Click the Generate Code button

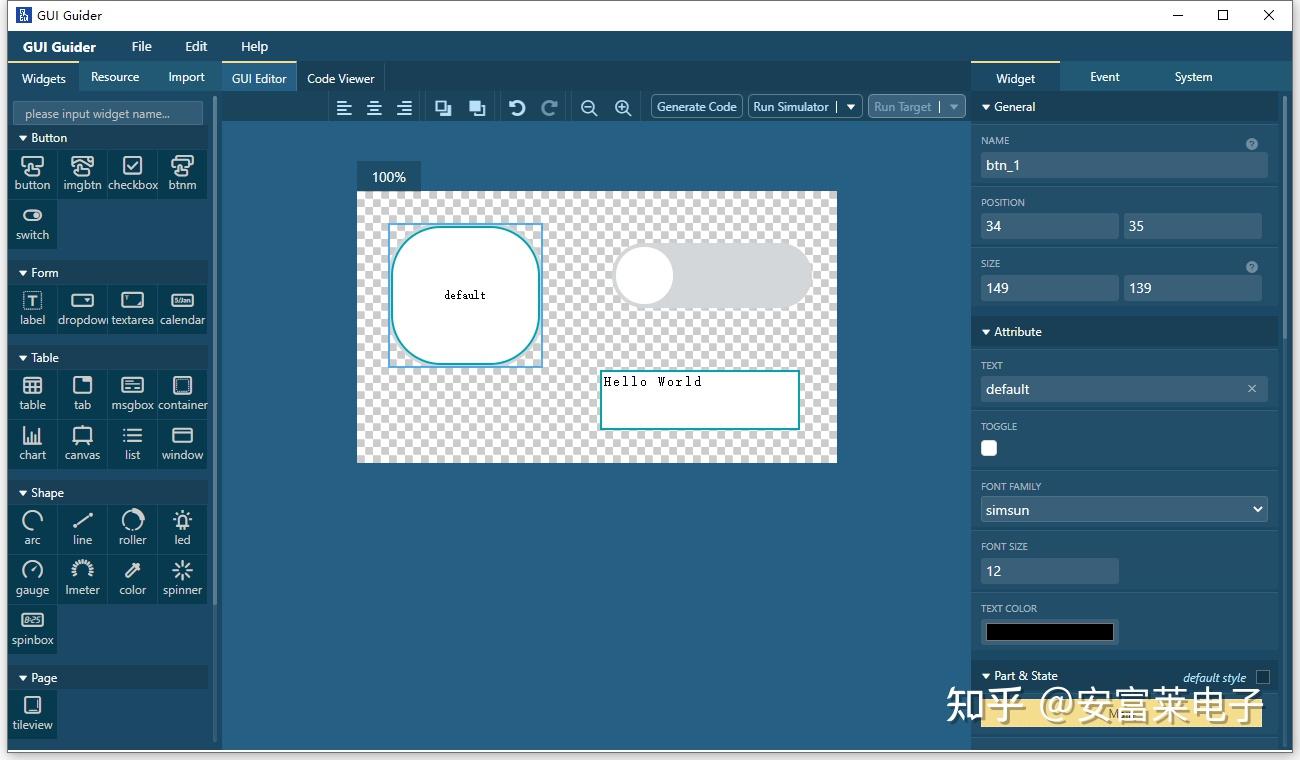tap(696, 106)
